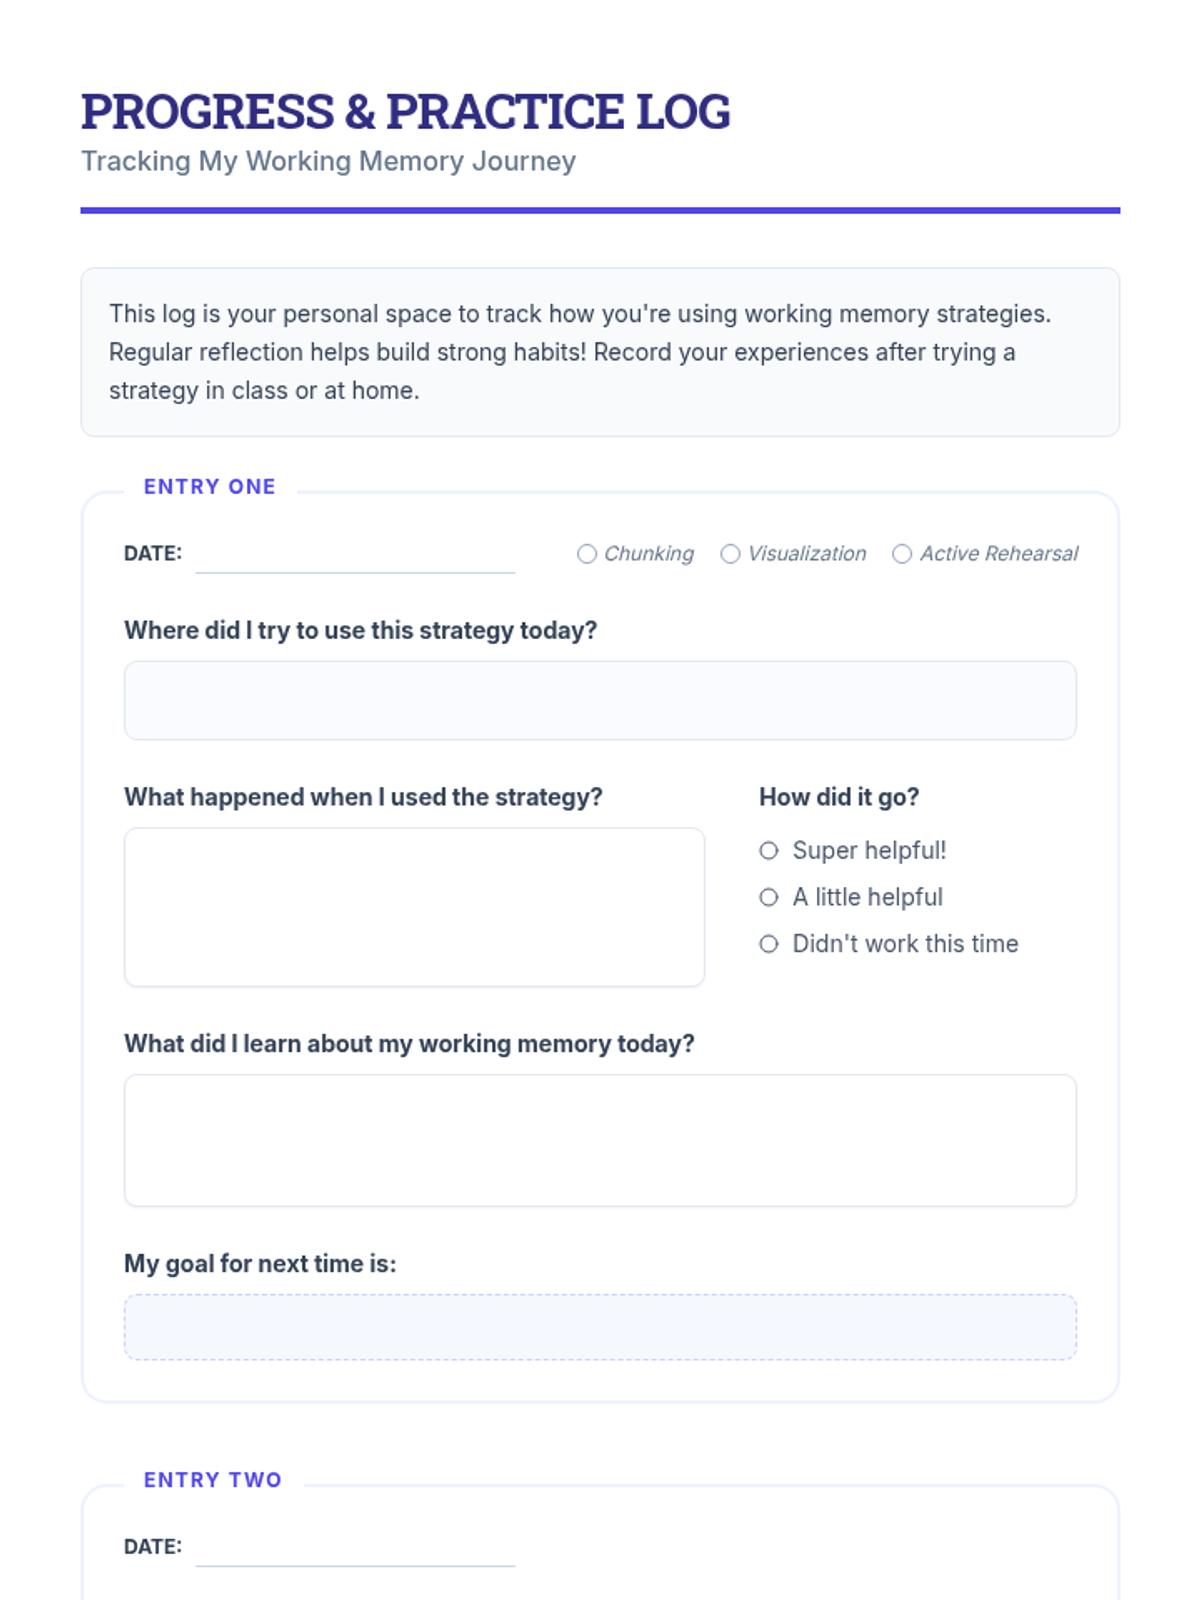Screen dimensions: 1200x1600
Task: Click the My goal for next time label
Action: coord(260,1264)
